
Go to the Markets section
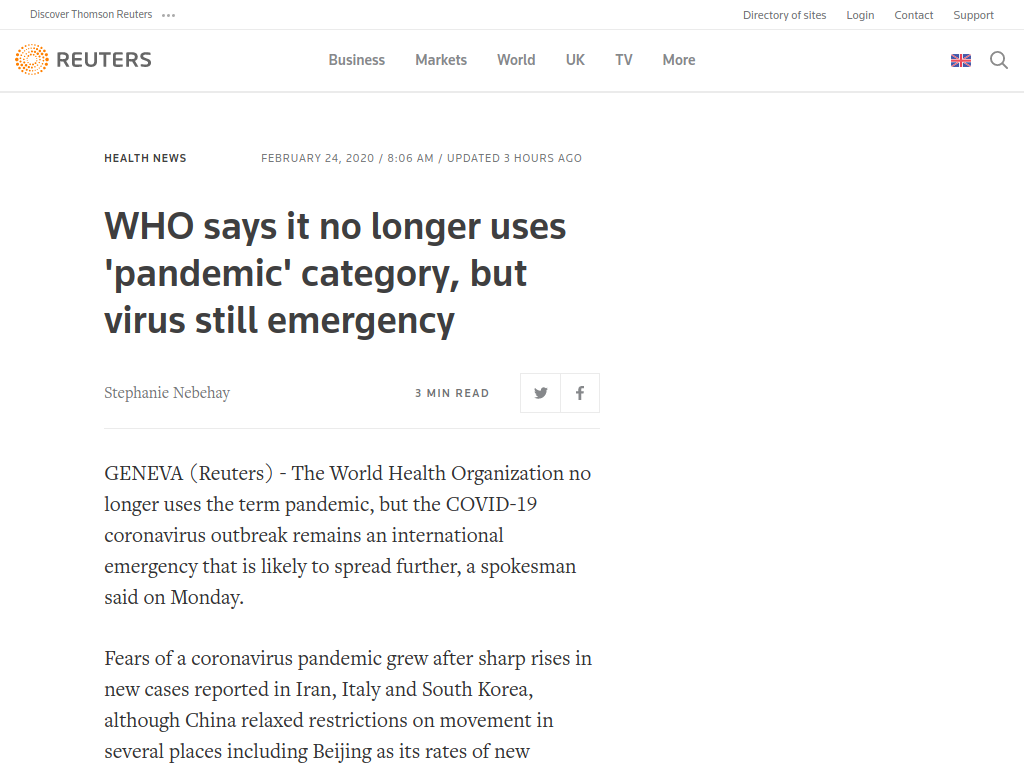(441, 60)
